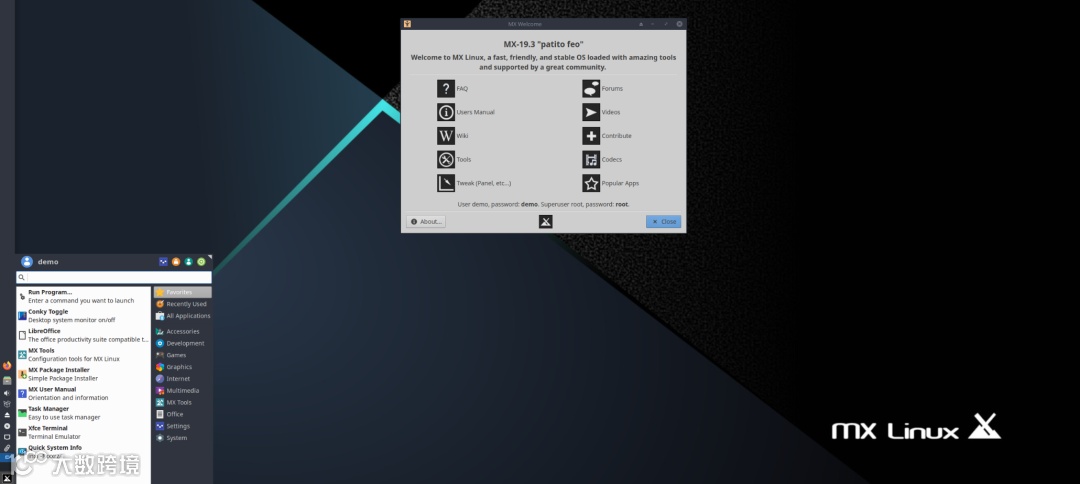Click the green log out icon
Viewport: 1080px width, 484px height.
[x=201, y=262]
